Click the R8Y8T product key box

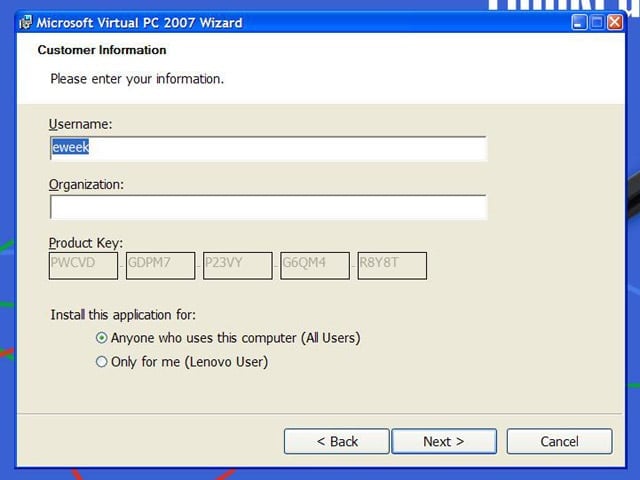pyautogui.click(x=392, y=265)
